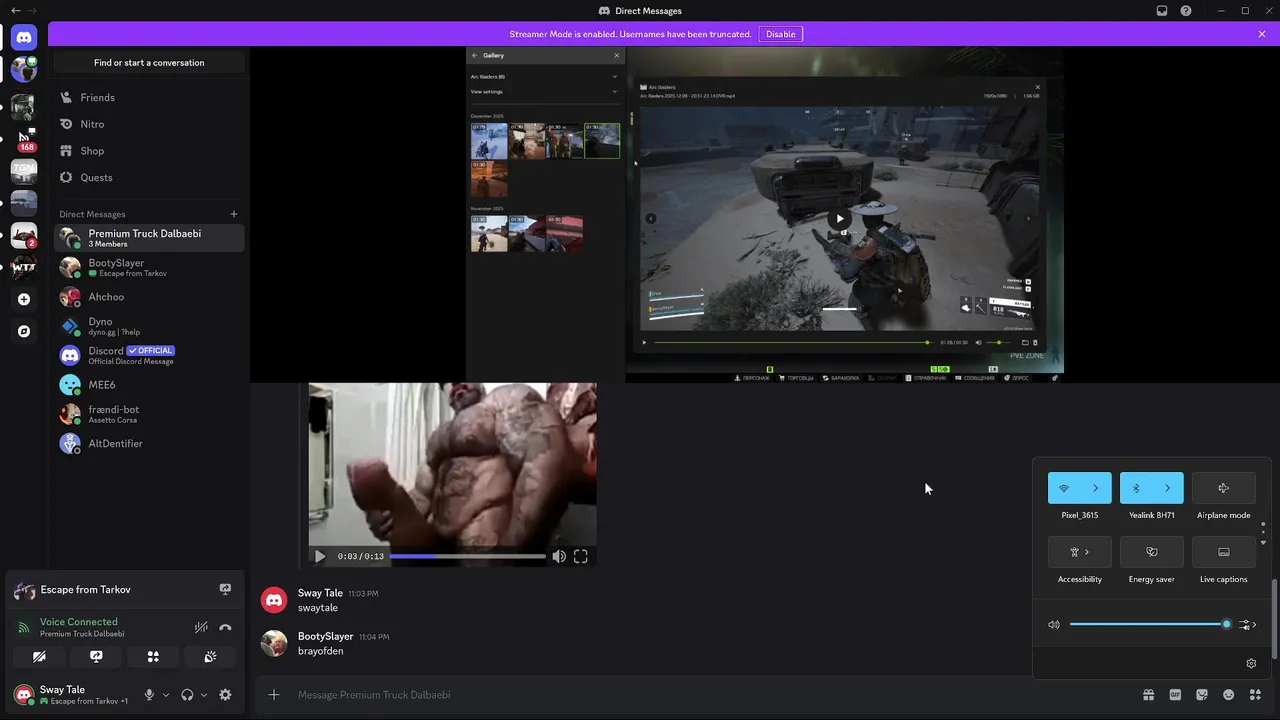Open MEE6 conversation
The height and width of the screenshot is (720, 1280).
(149, 384)
